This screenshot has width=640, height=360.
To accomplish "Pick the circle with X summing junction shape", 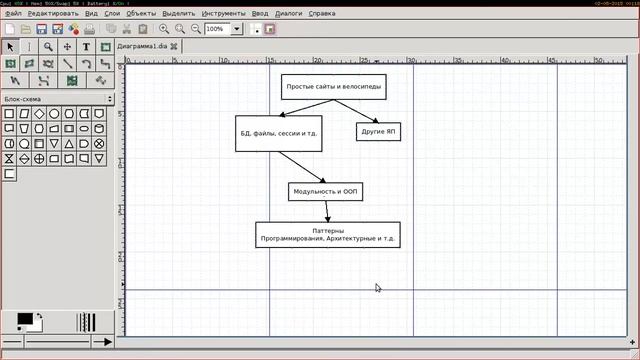I will click(x=99, y=144).
